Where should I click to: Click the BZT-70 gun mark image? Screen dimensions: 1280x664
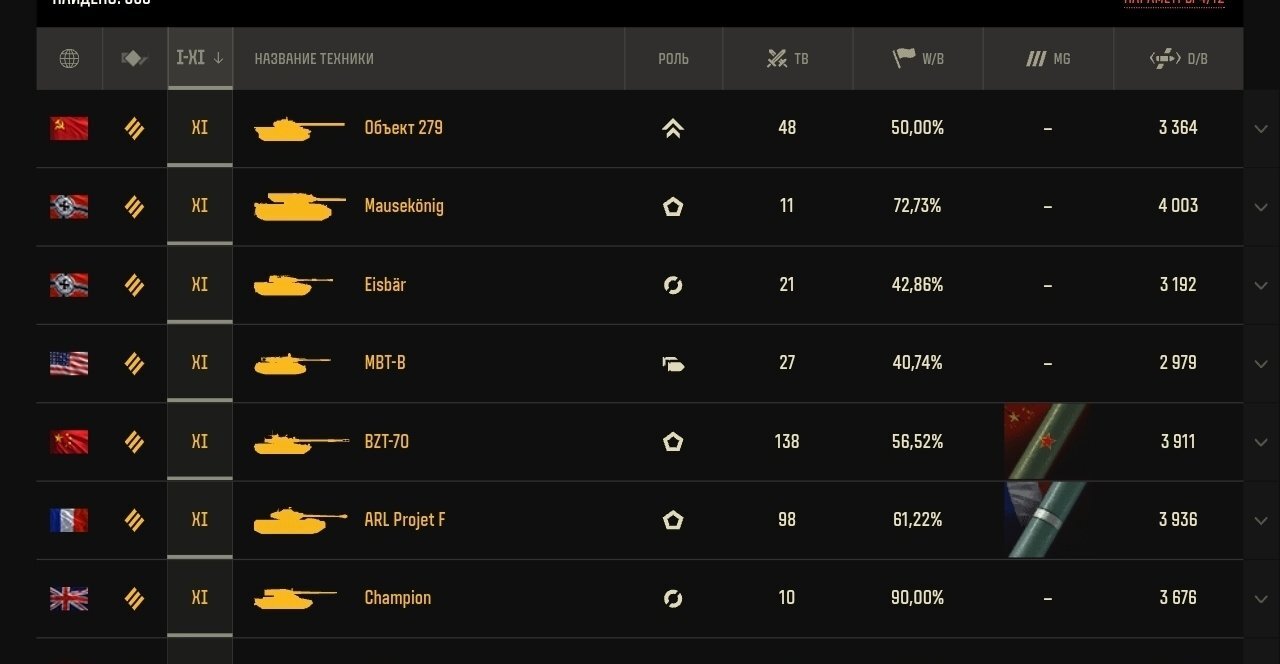click(1045, 442)
